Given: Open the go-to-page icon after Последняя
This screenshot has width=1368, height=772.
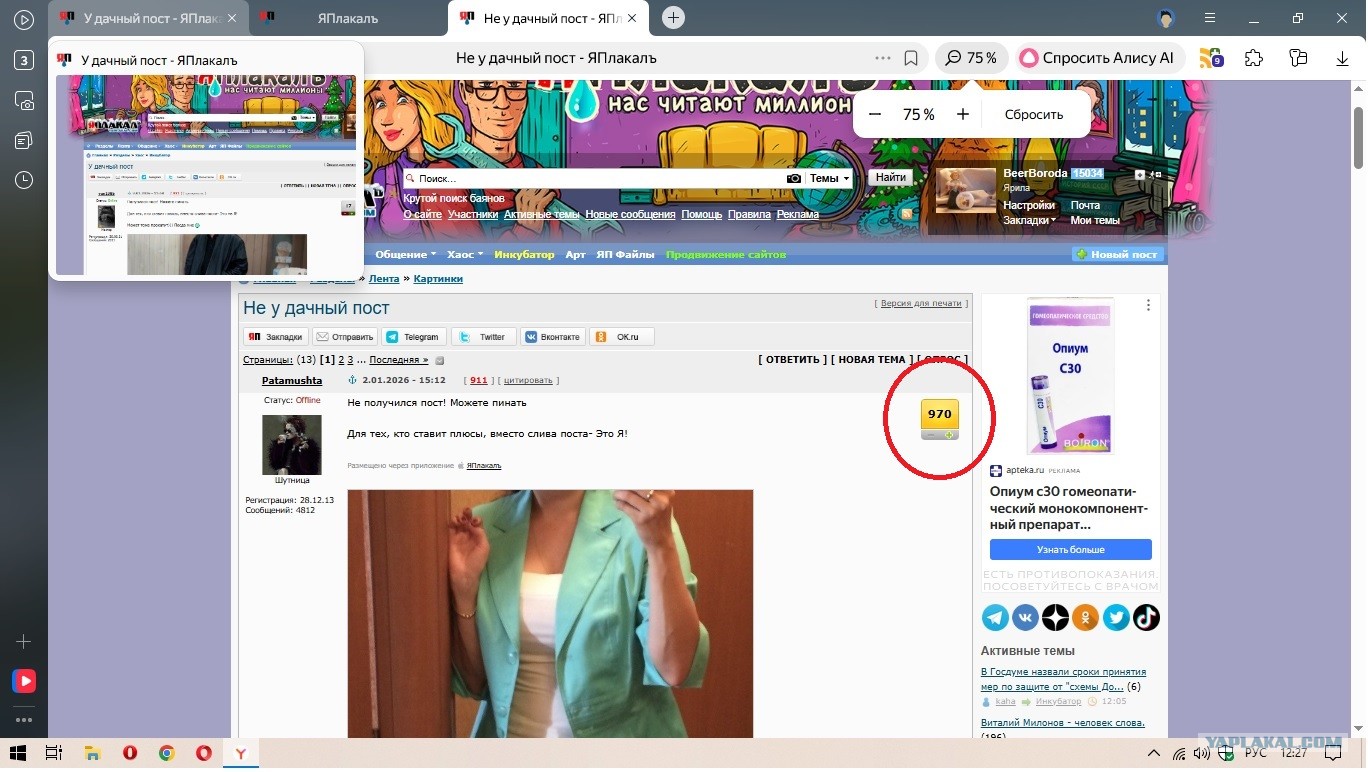Looking at the screenshot, I should 439,360.
